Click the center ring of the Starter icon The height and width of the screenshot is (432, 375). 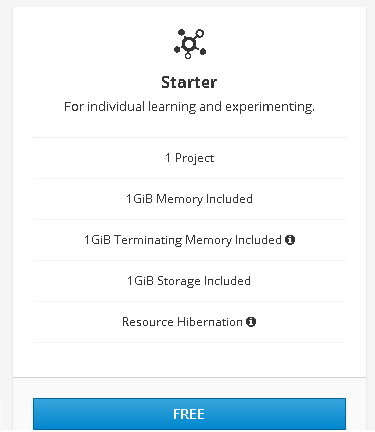coord(189,44)
